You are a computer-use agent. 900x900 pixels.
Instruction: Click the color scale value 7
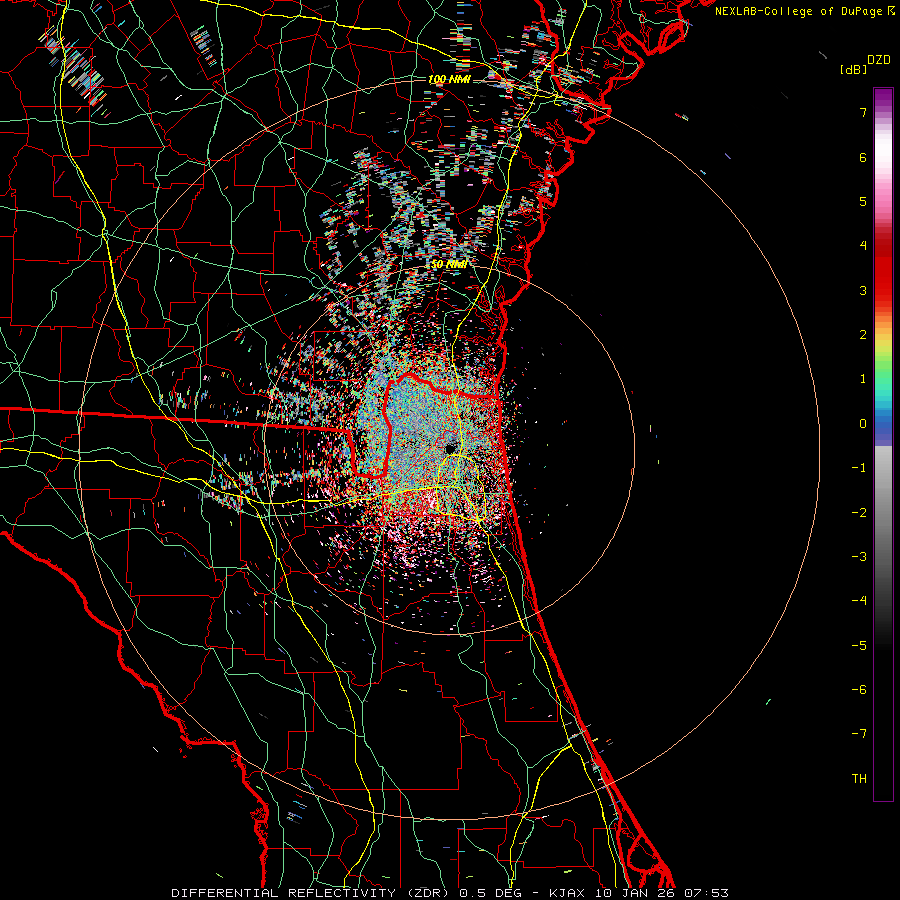coord(863,112)
